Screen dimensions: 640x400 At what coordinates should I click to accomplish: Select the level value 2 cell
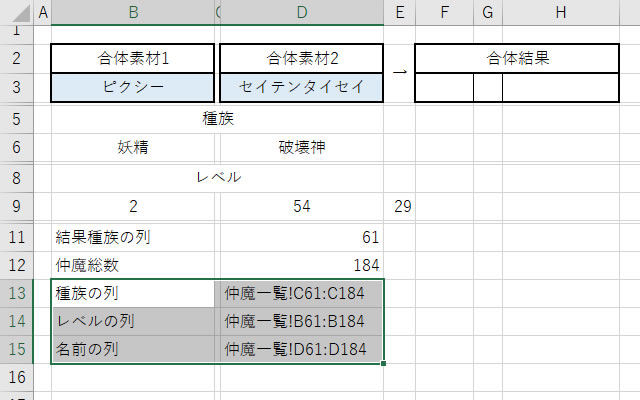pos(133,206)
